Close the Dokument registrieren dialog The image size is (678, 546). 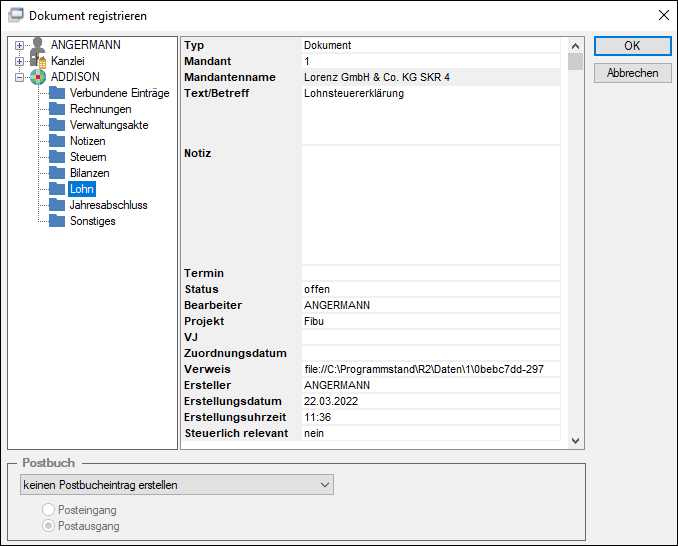pos(664,15)
